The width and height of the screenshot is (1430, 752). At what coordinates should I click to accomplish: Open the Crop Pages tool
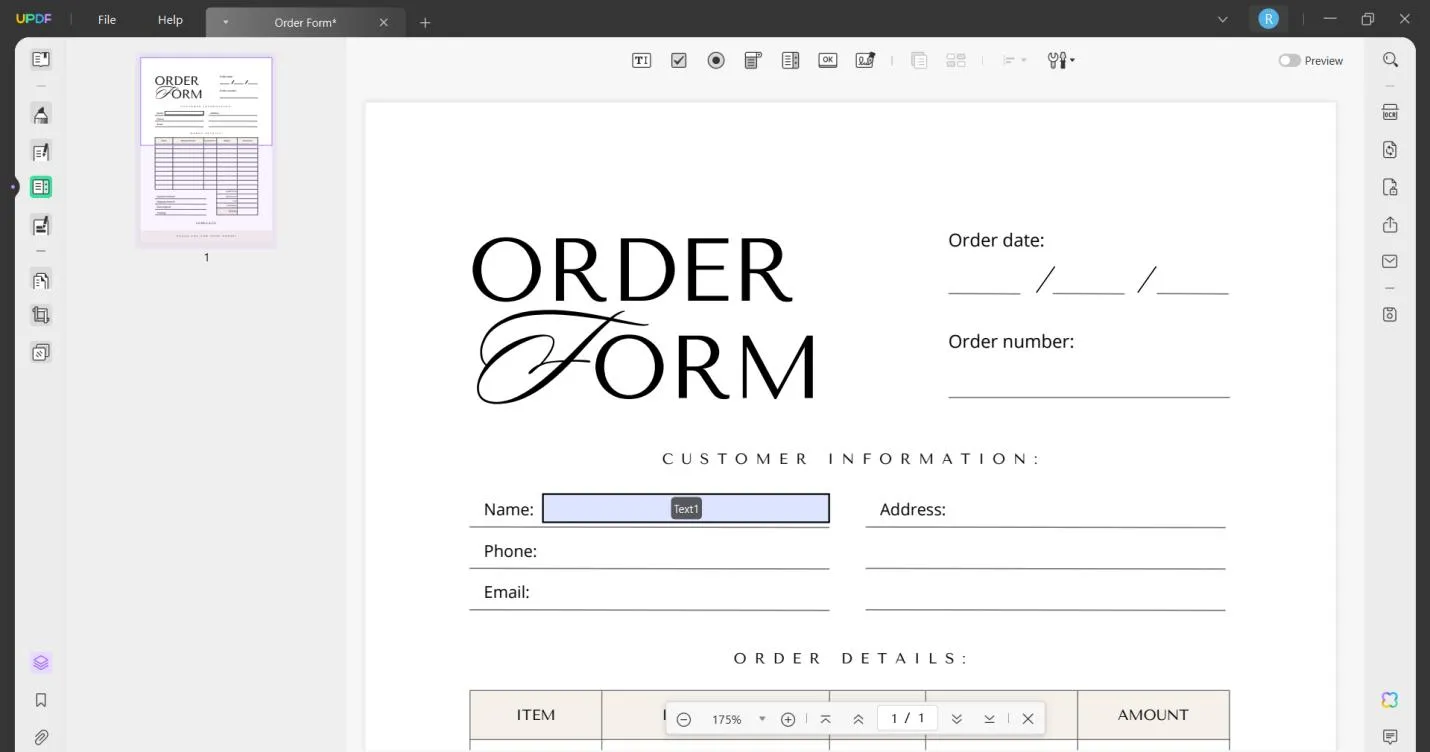pyautogui.click(x=41, y=315)
